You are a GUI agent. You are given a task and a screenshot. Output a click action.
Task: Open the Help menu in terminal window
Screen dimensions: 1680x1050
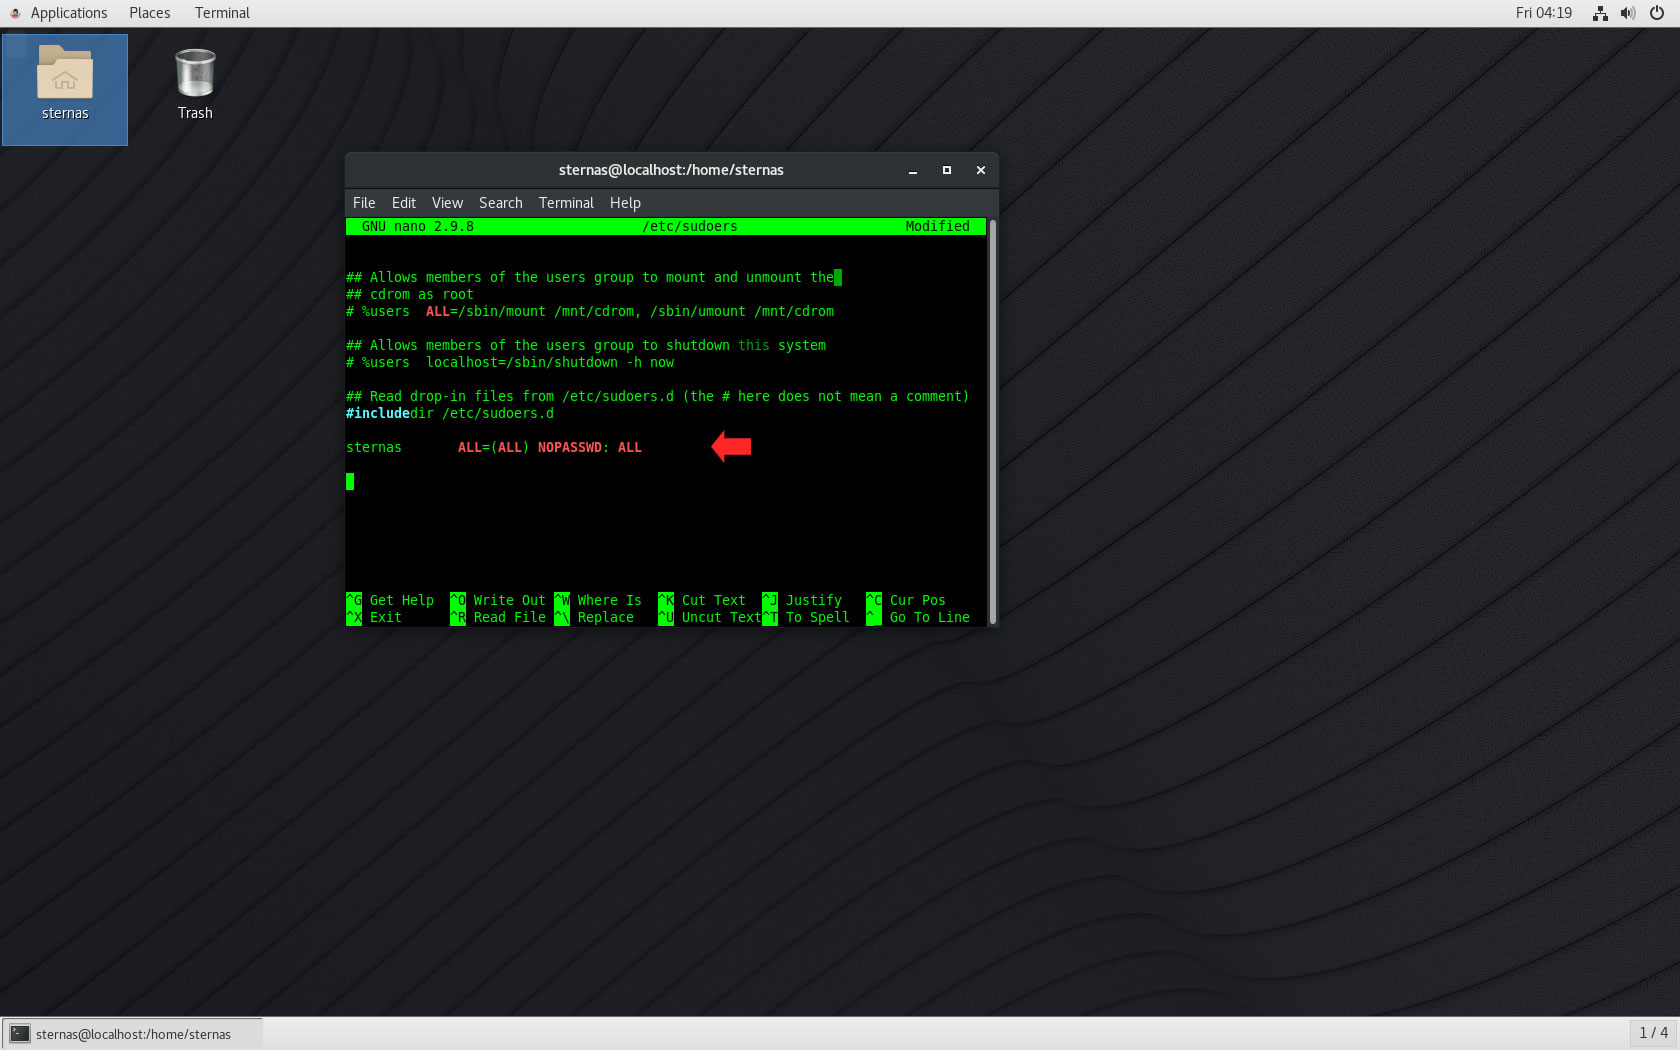(625, 203)
